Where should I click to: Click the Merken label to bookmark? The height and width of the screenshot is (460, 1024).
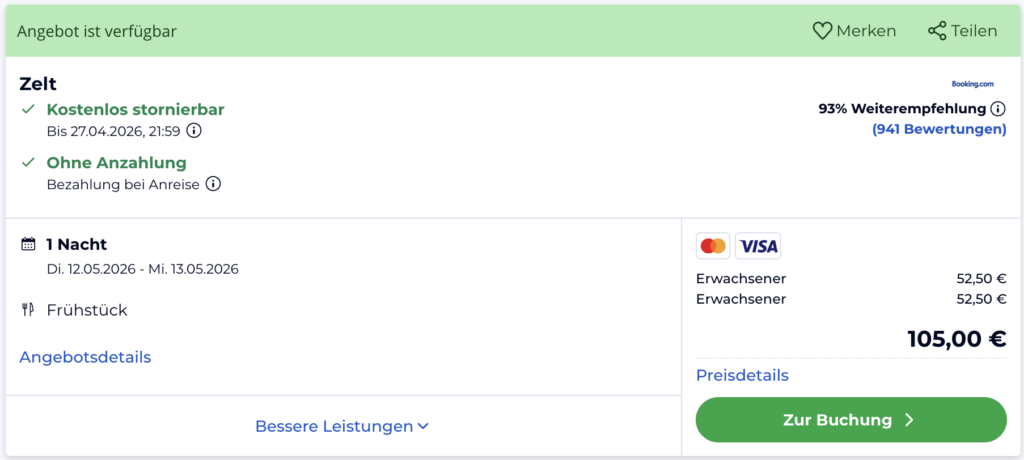pyautogui.click(x=866, y=31)
